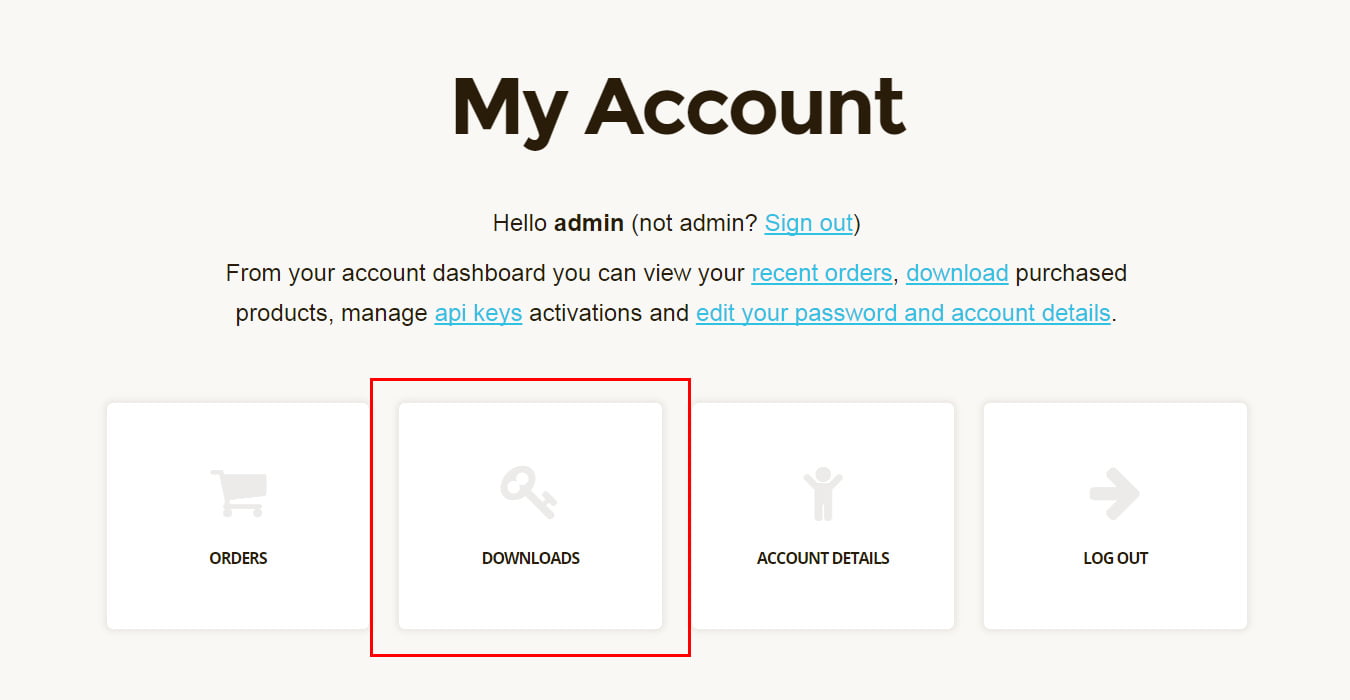Screen dimensions: 1350x700
Task: Open the api keys link
Action: (x=478, y=313)
